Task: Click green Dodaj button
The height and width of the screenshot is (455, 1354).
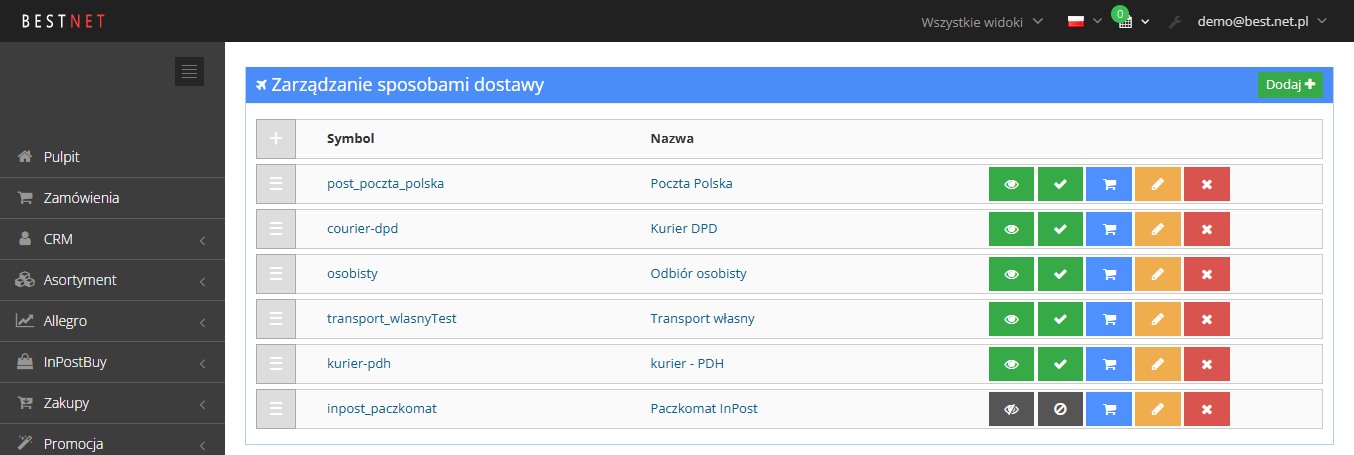Action: (1290, 85)
